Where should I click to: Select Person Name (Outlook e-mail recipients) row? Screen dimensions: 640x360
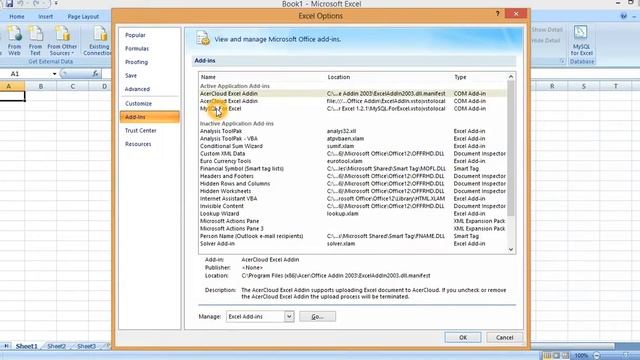click(353, 236)
